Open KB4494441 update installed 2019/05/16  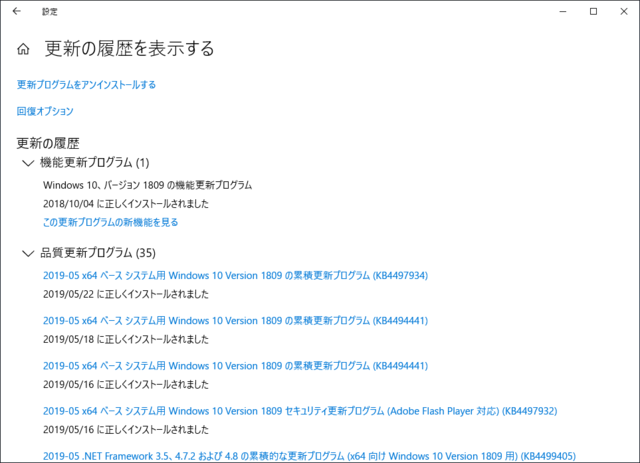coord(236,366)
